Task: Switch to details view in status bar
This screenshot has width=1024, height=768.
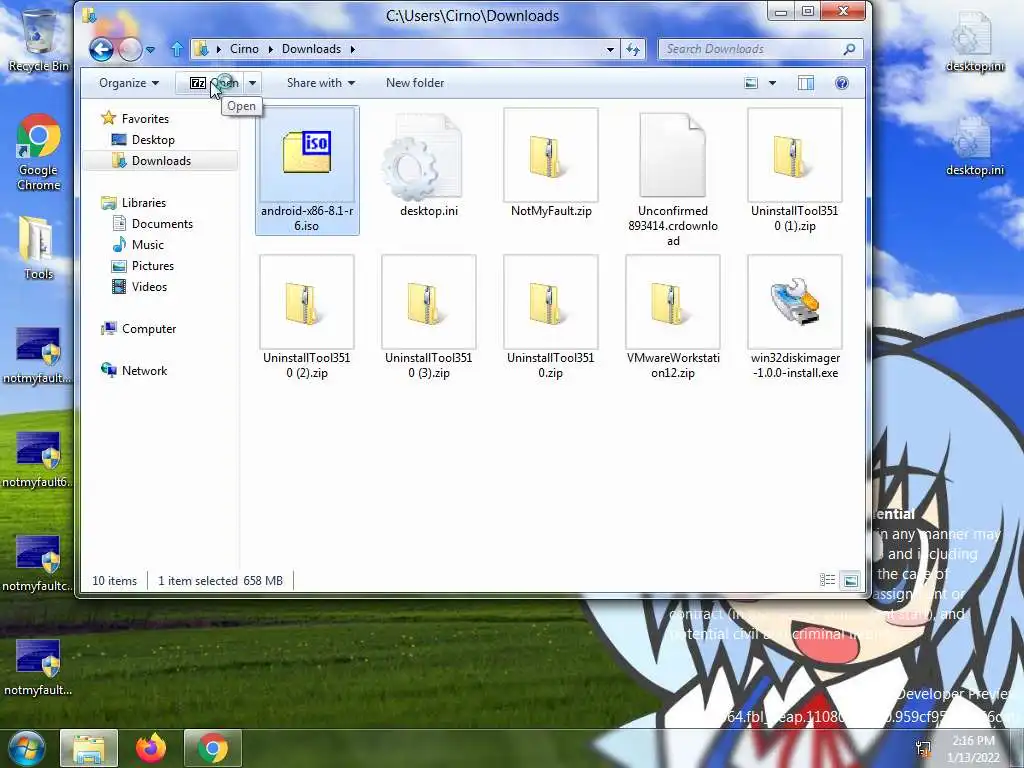Action: pos(827,580)
